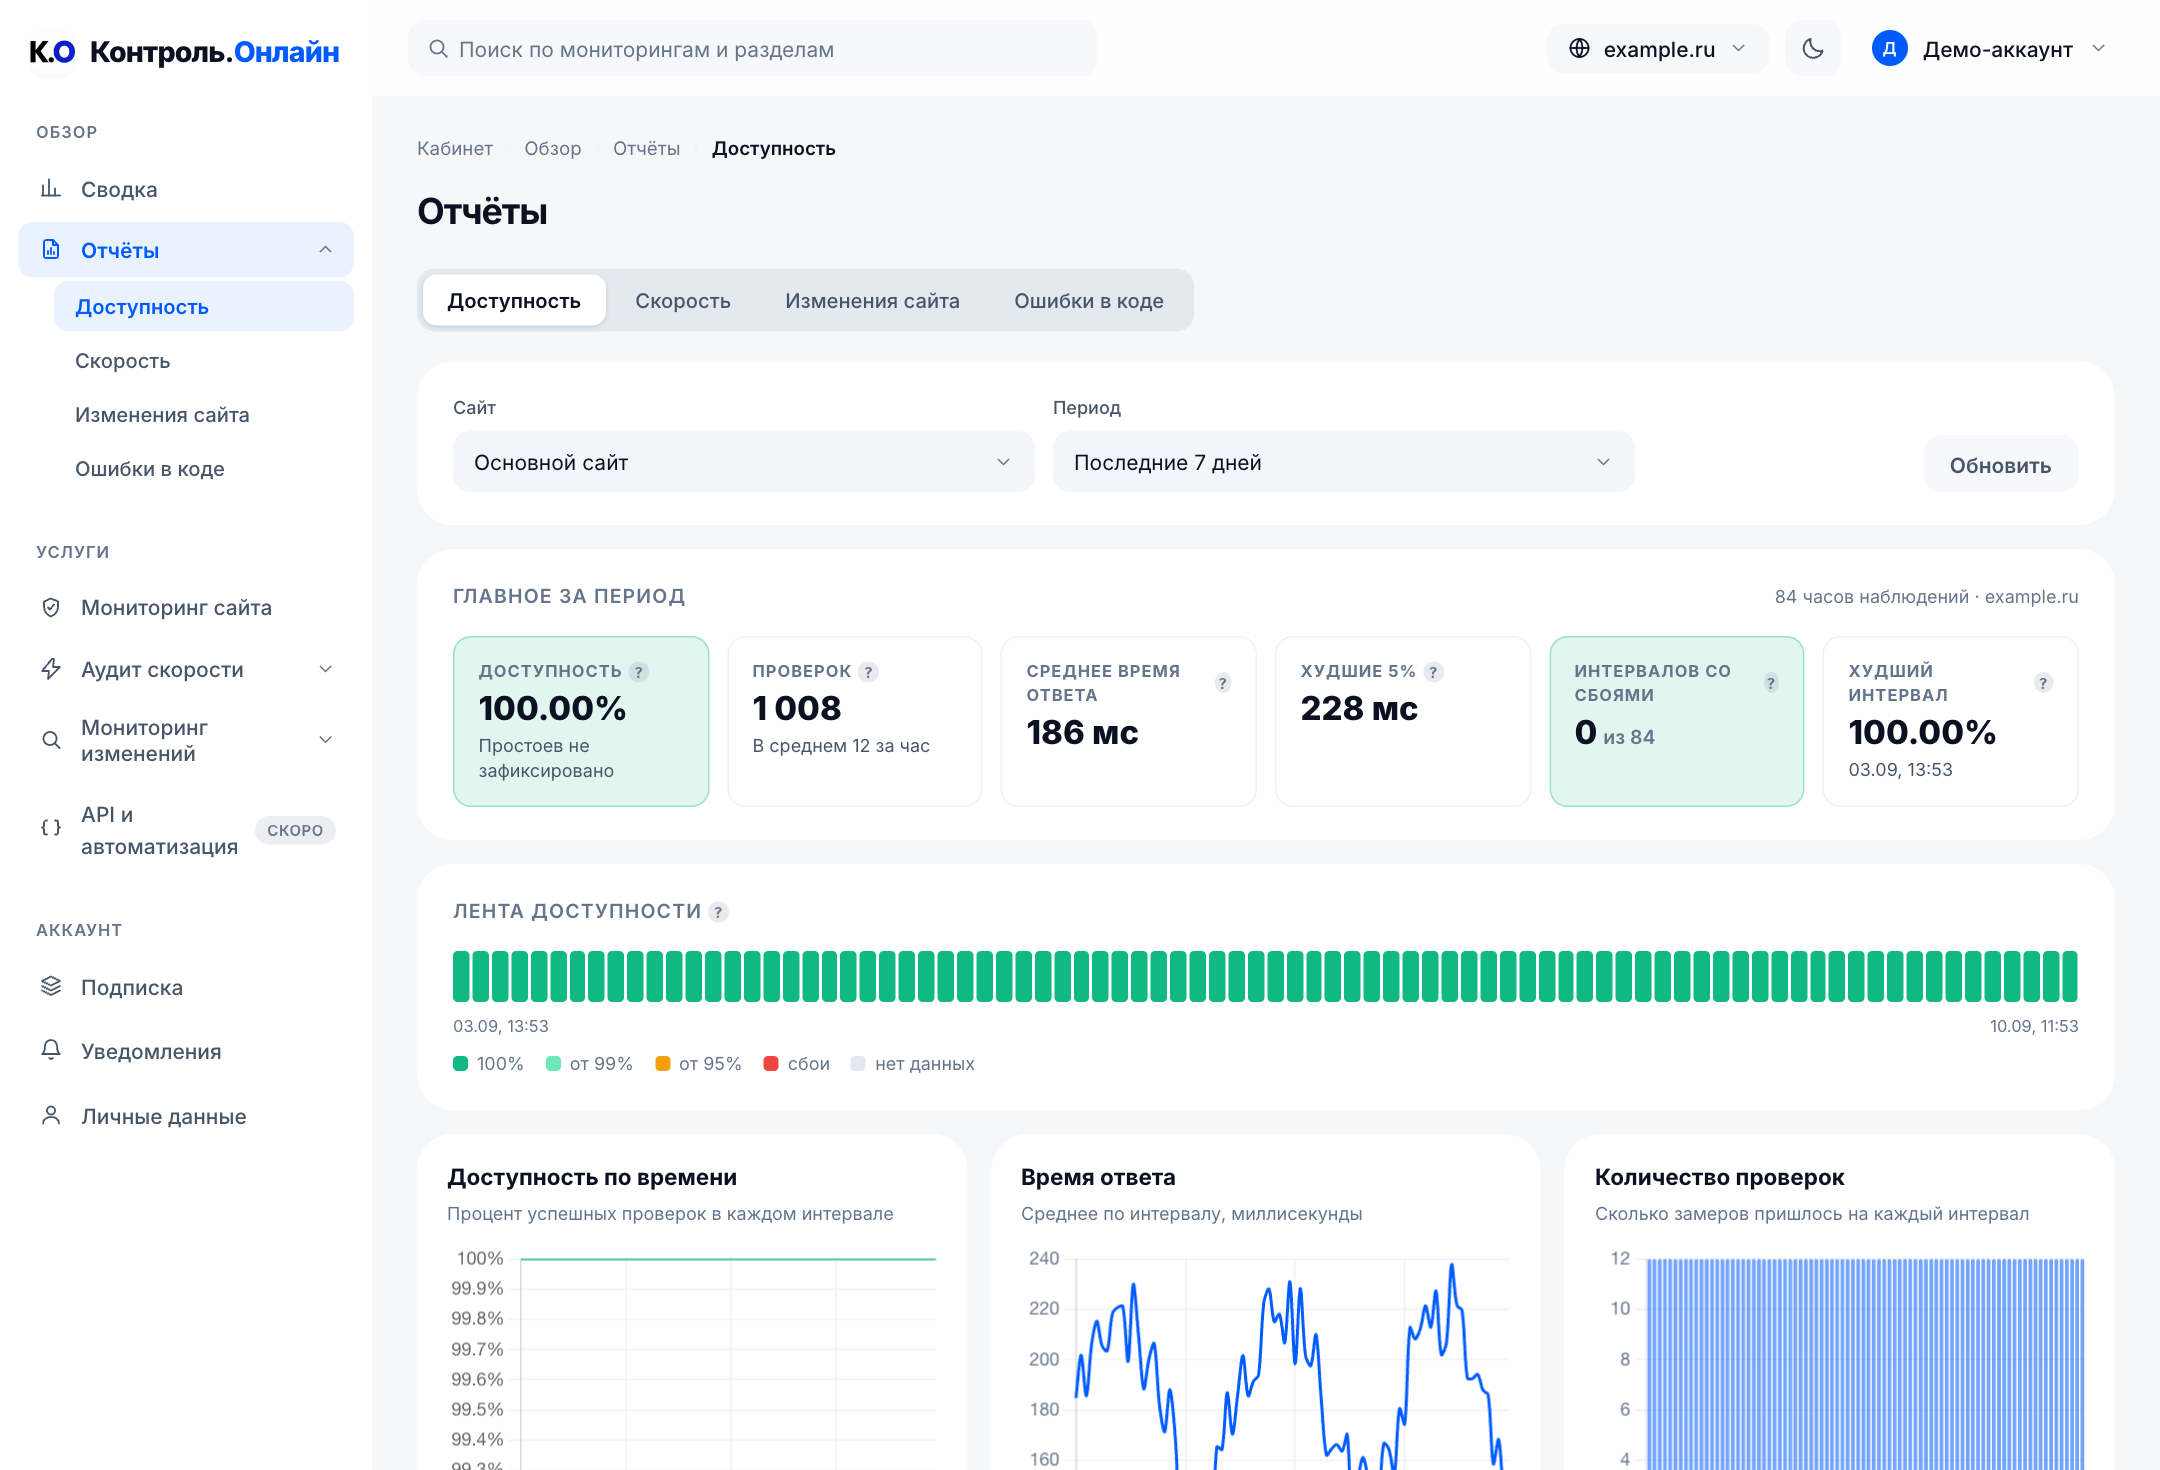Click the Отчёты document icon
The image size is (2160, 1470).
pos(51,249)
